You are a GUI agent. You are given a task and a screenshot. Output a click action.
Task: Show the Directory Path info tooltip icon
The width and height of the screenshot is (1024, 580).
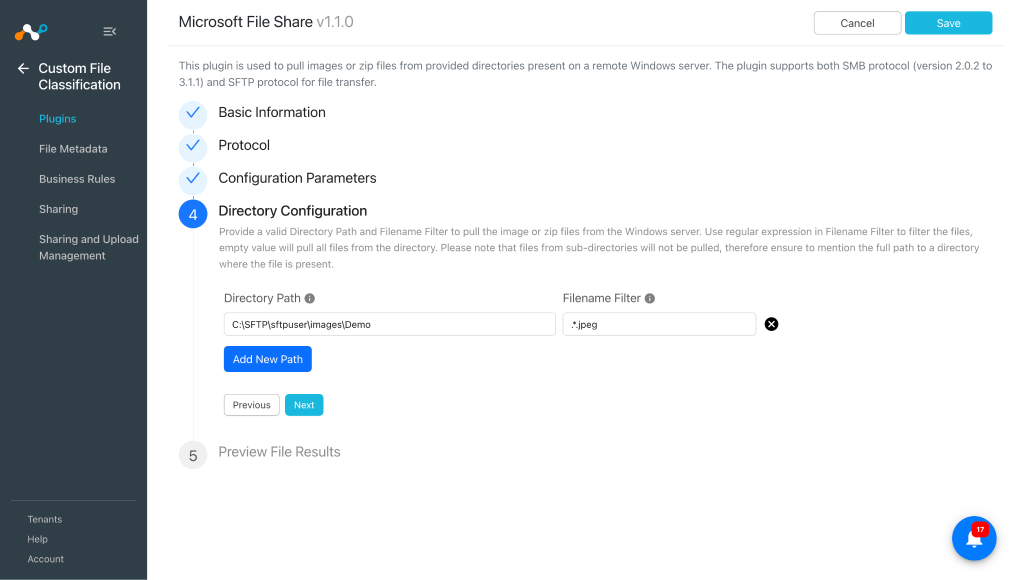pyautogui.click(x=310, y=298)
